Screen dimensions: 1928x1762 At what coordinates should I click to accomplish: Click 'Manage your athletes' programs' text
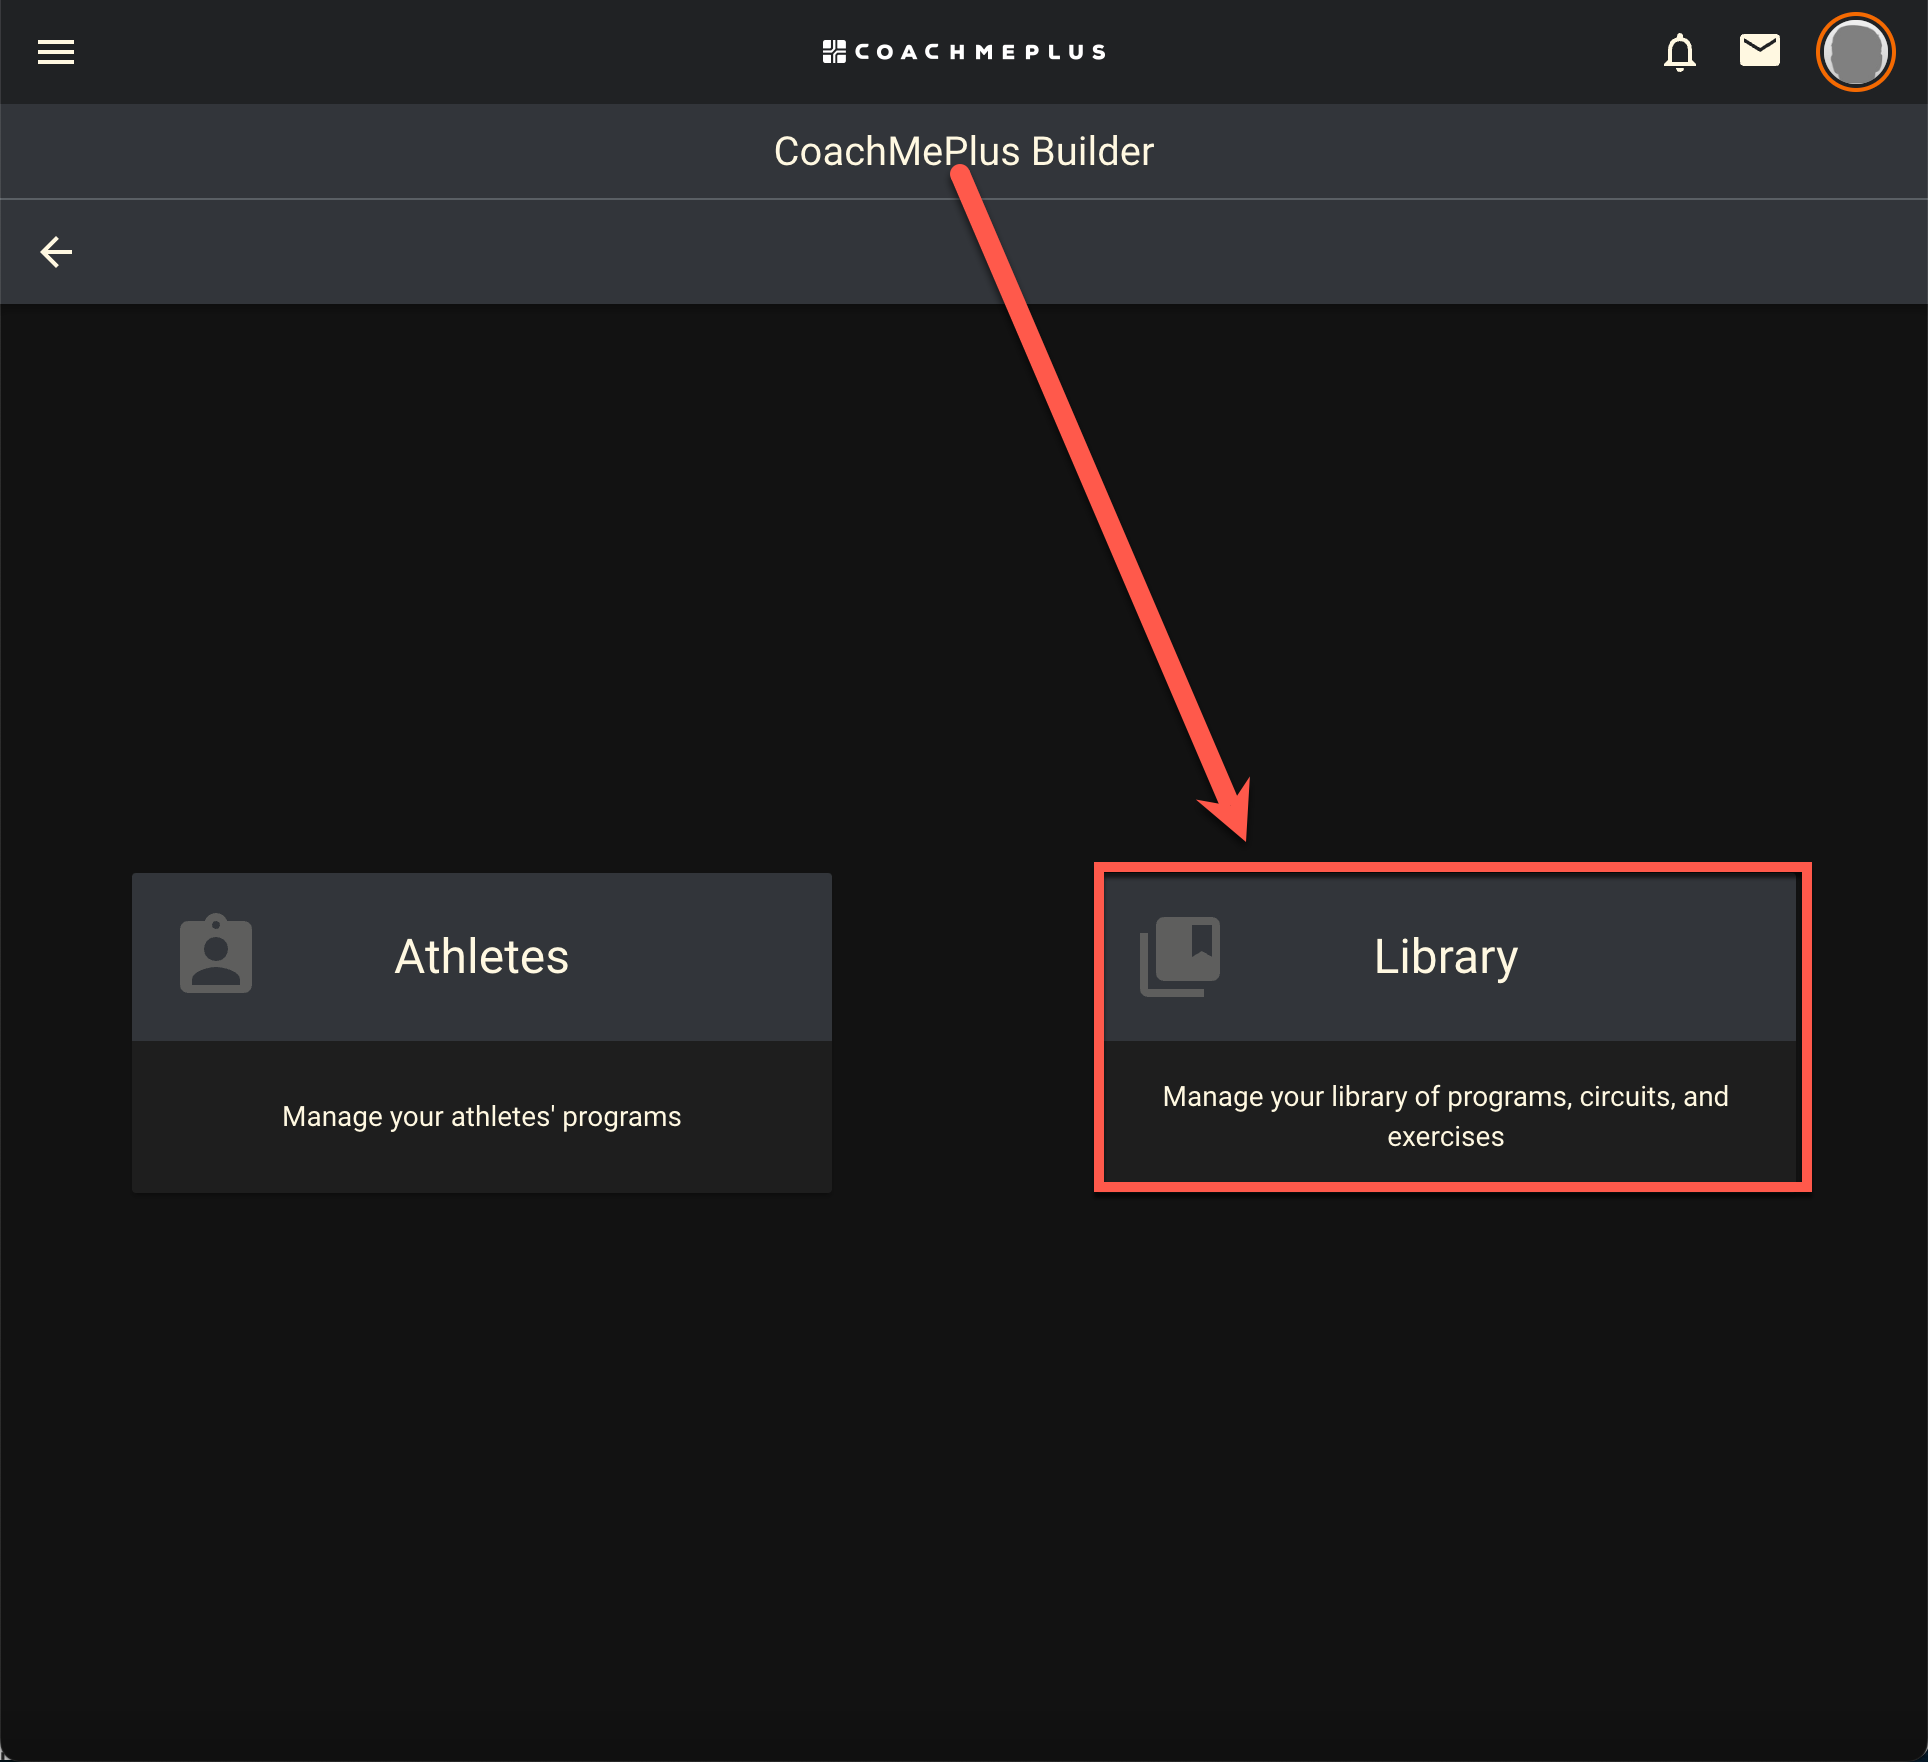(482, 1116)
